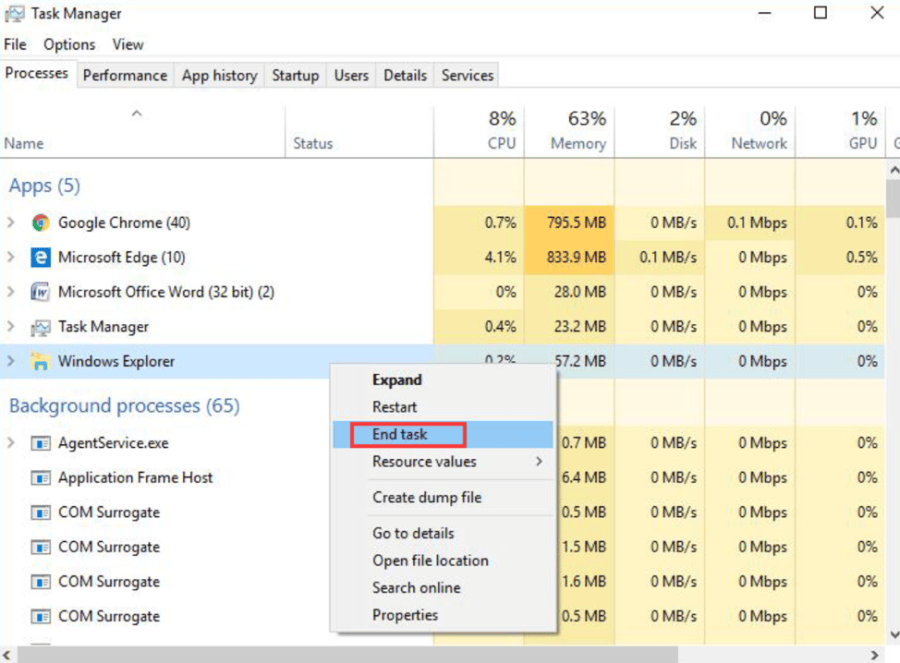Click the vertical scrollbar up arrow
Screen dimensions: 900x663
tap(894, 170)
